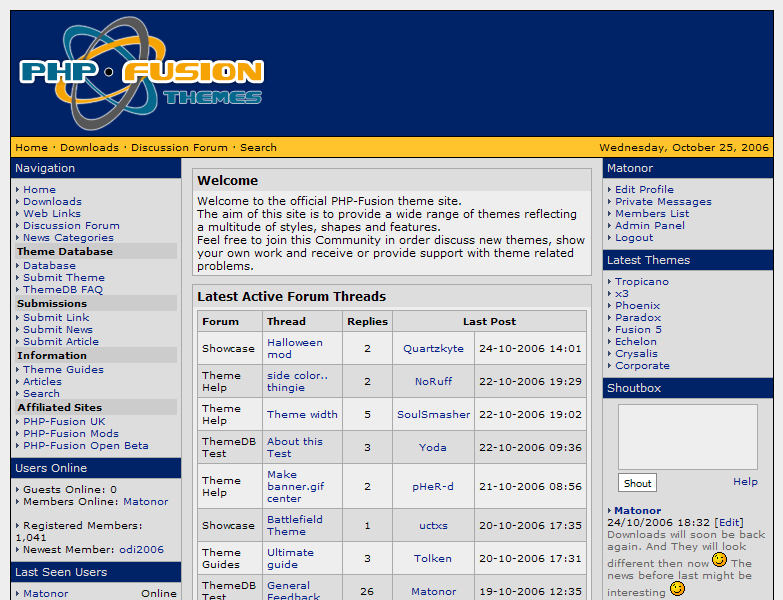Open Matonor under Members Online
Image resolution: width=783 pixels, height=600 pixels.
[146, 502]
